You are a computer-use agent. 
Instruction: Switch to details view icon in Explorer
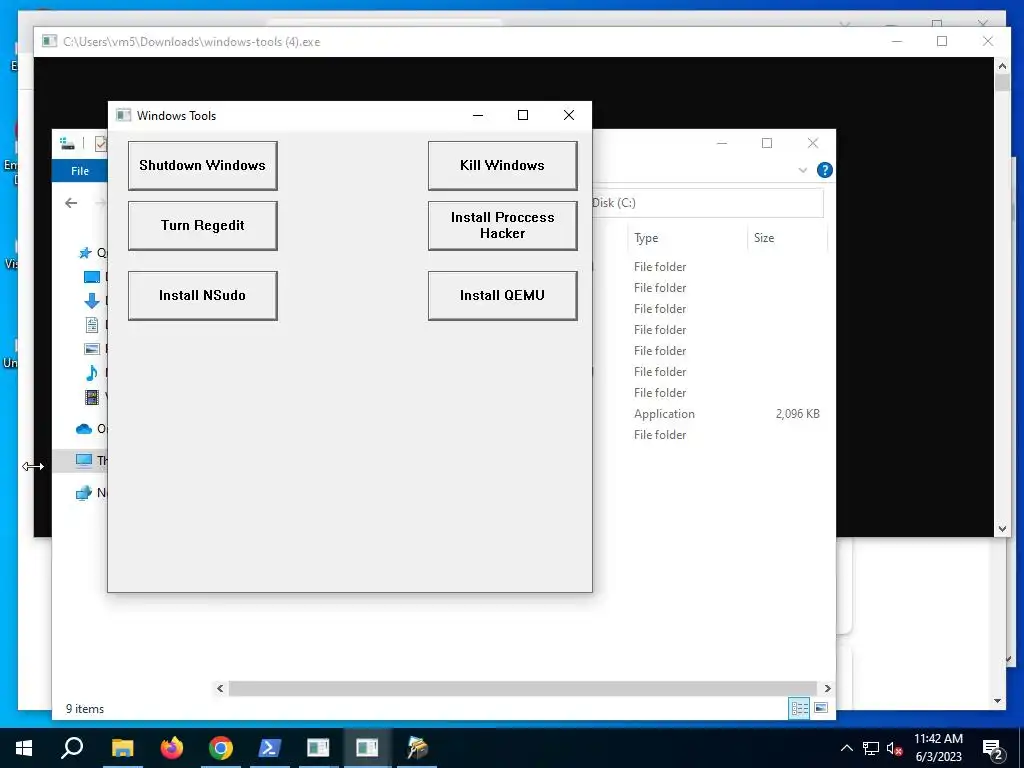pos(799,708)
